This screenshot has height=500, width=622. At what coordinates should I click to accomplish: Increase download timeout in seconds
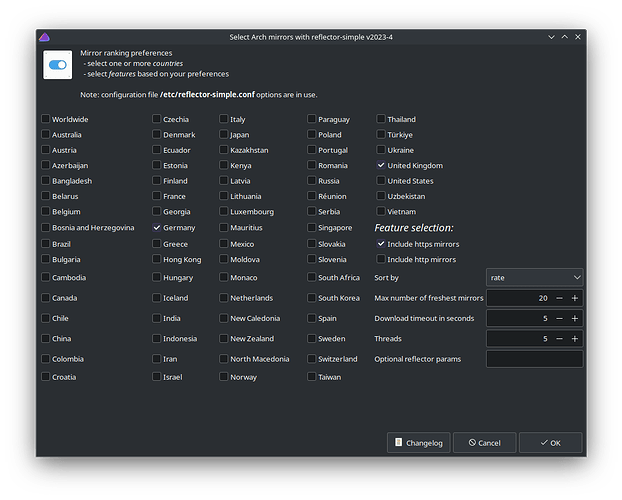(575, 318)
